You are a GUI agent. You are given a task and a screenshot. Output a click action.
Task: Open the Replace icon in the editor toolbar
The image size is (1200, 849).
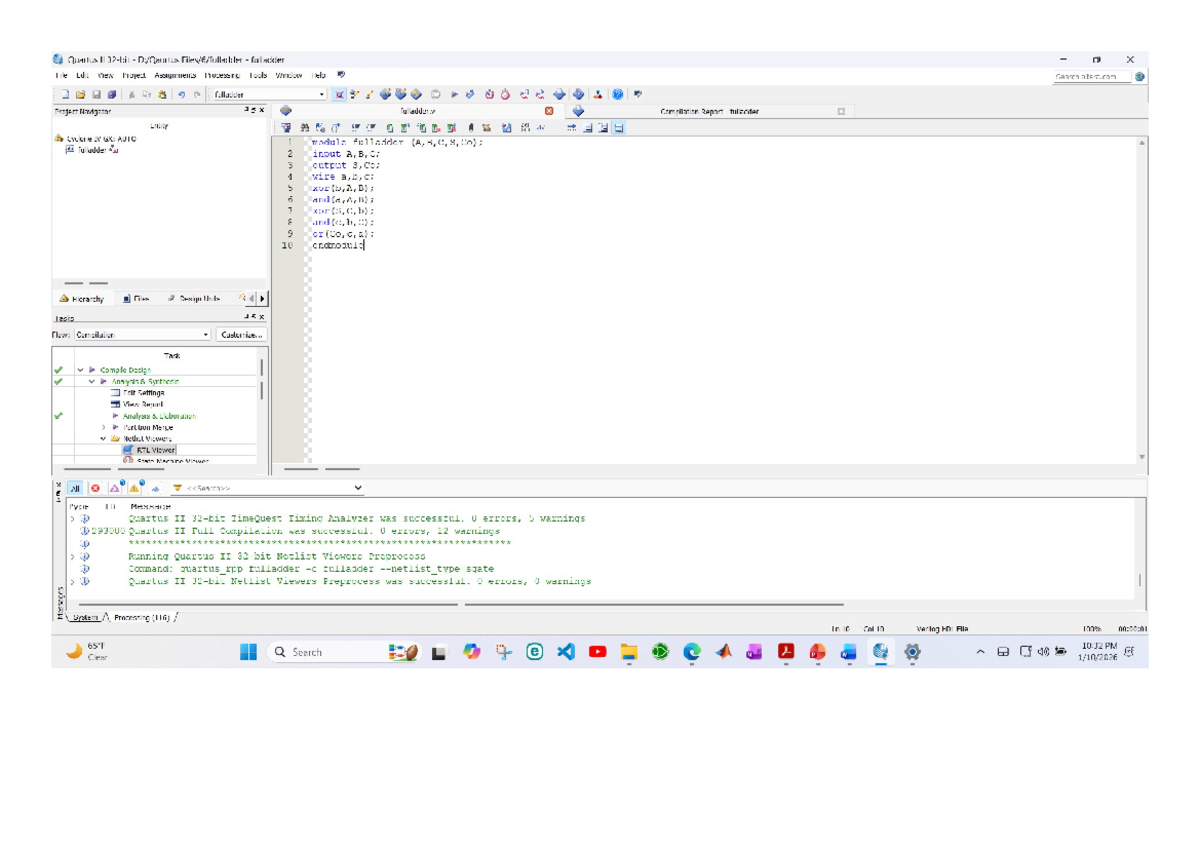pos(319,127)
